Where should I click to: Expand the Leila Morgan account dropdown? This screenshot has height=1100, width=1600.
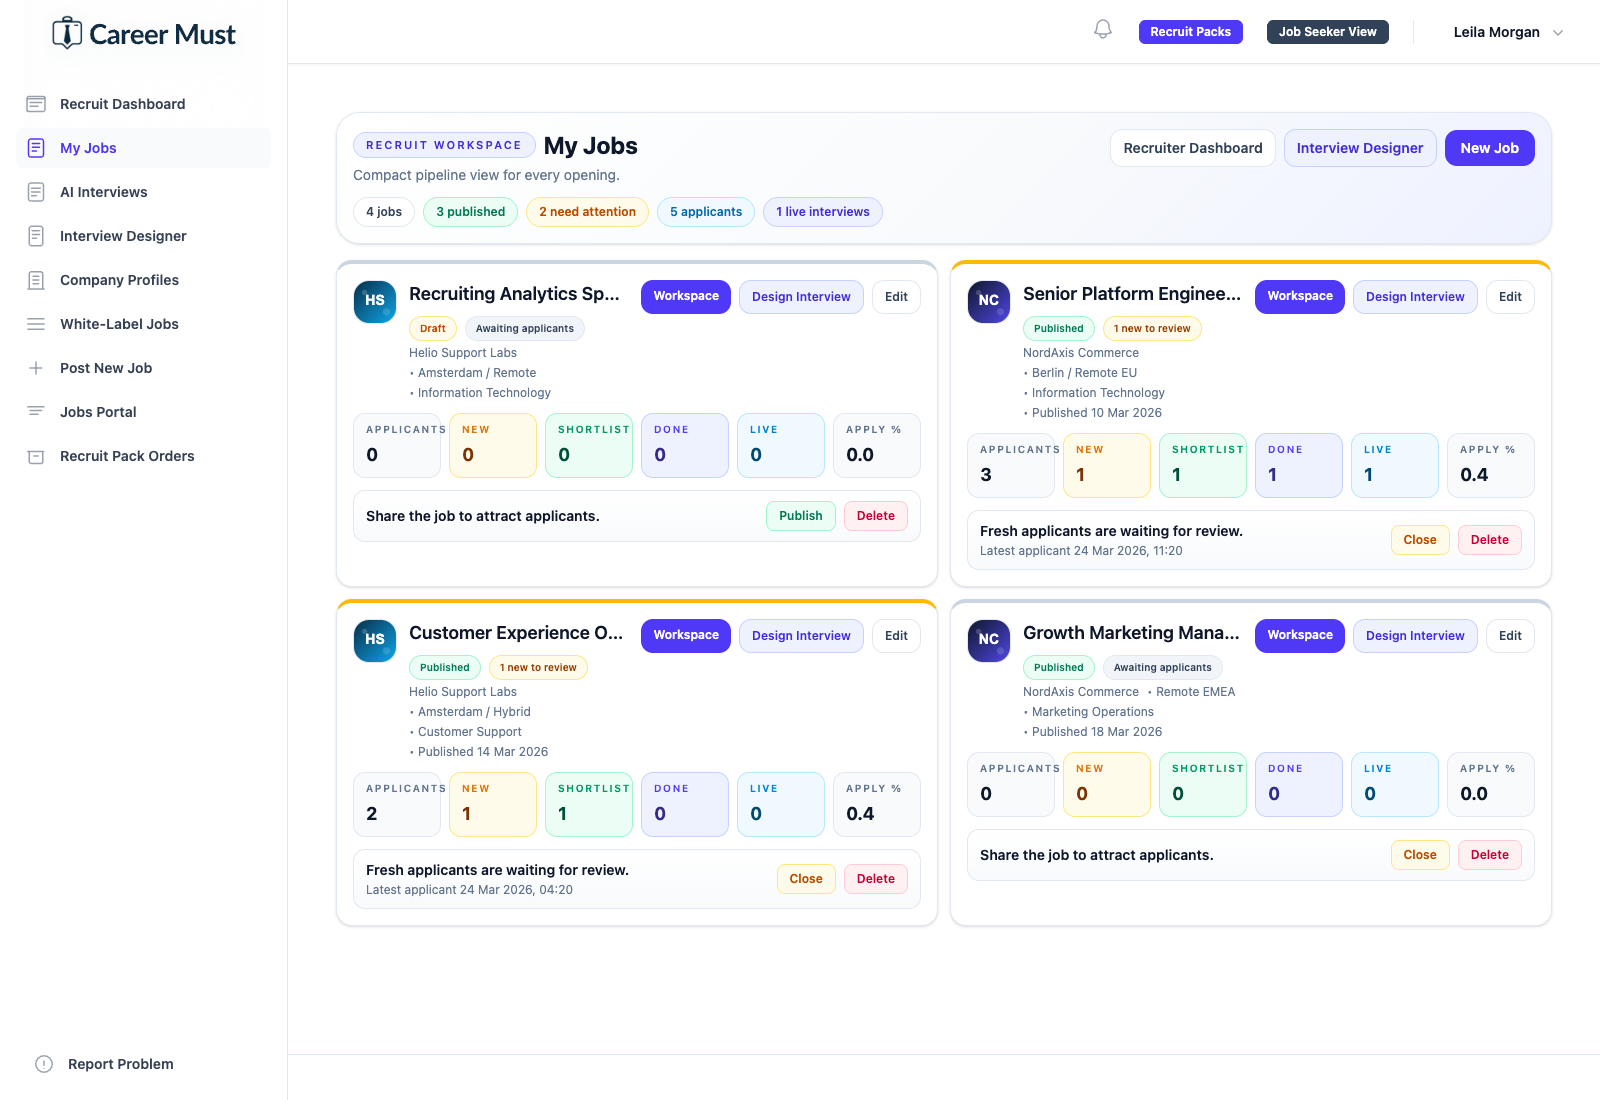pos(1507,32)
